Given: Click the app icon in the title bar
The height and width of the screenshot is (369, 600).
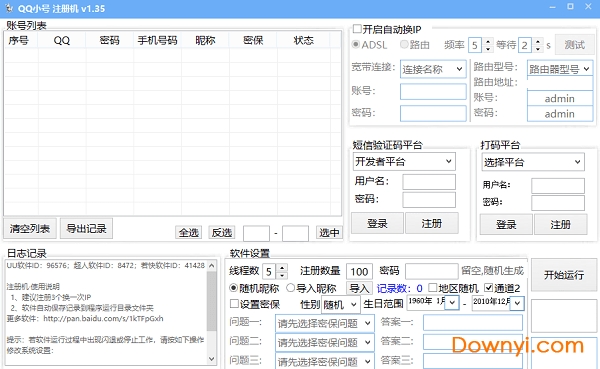Looking at the screenshot, I should coord(9,8).
